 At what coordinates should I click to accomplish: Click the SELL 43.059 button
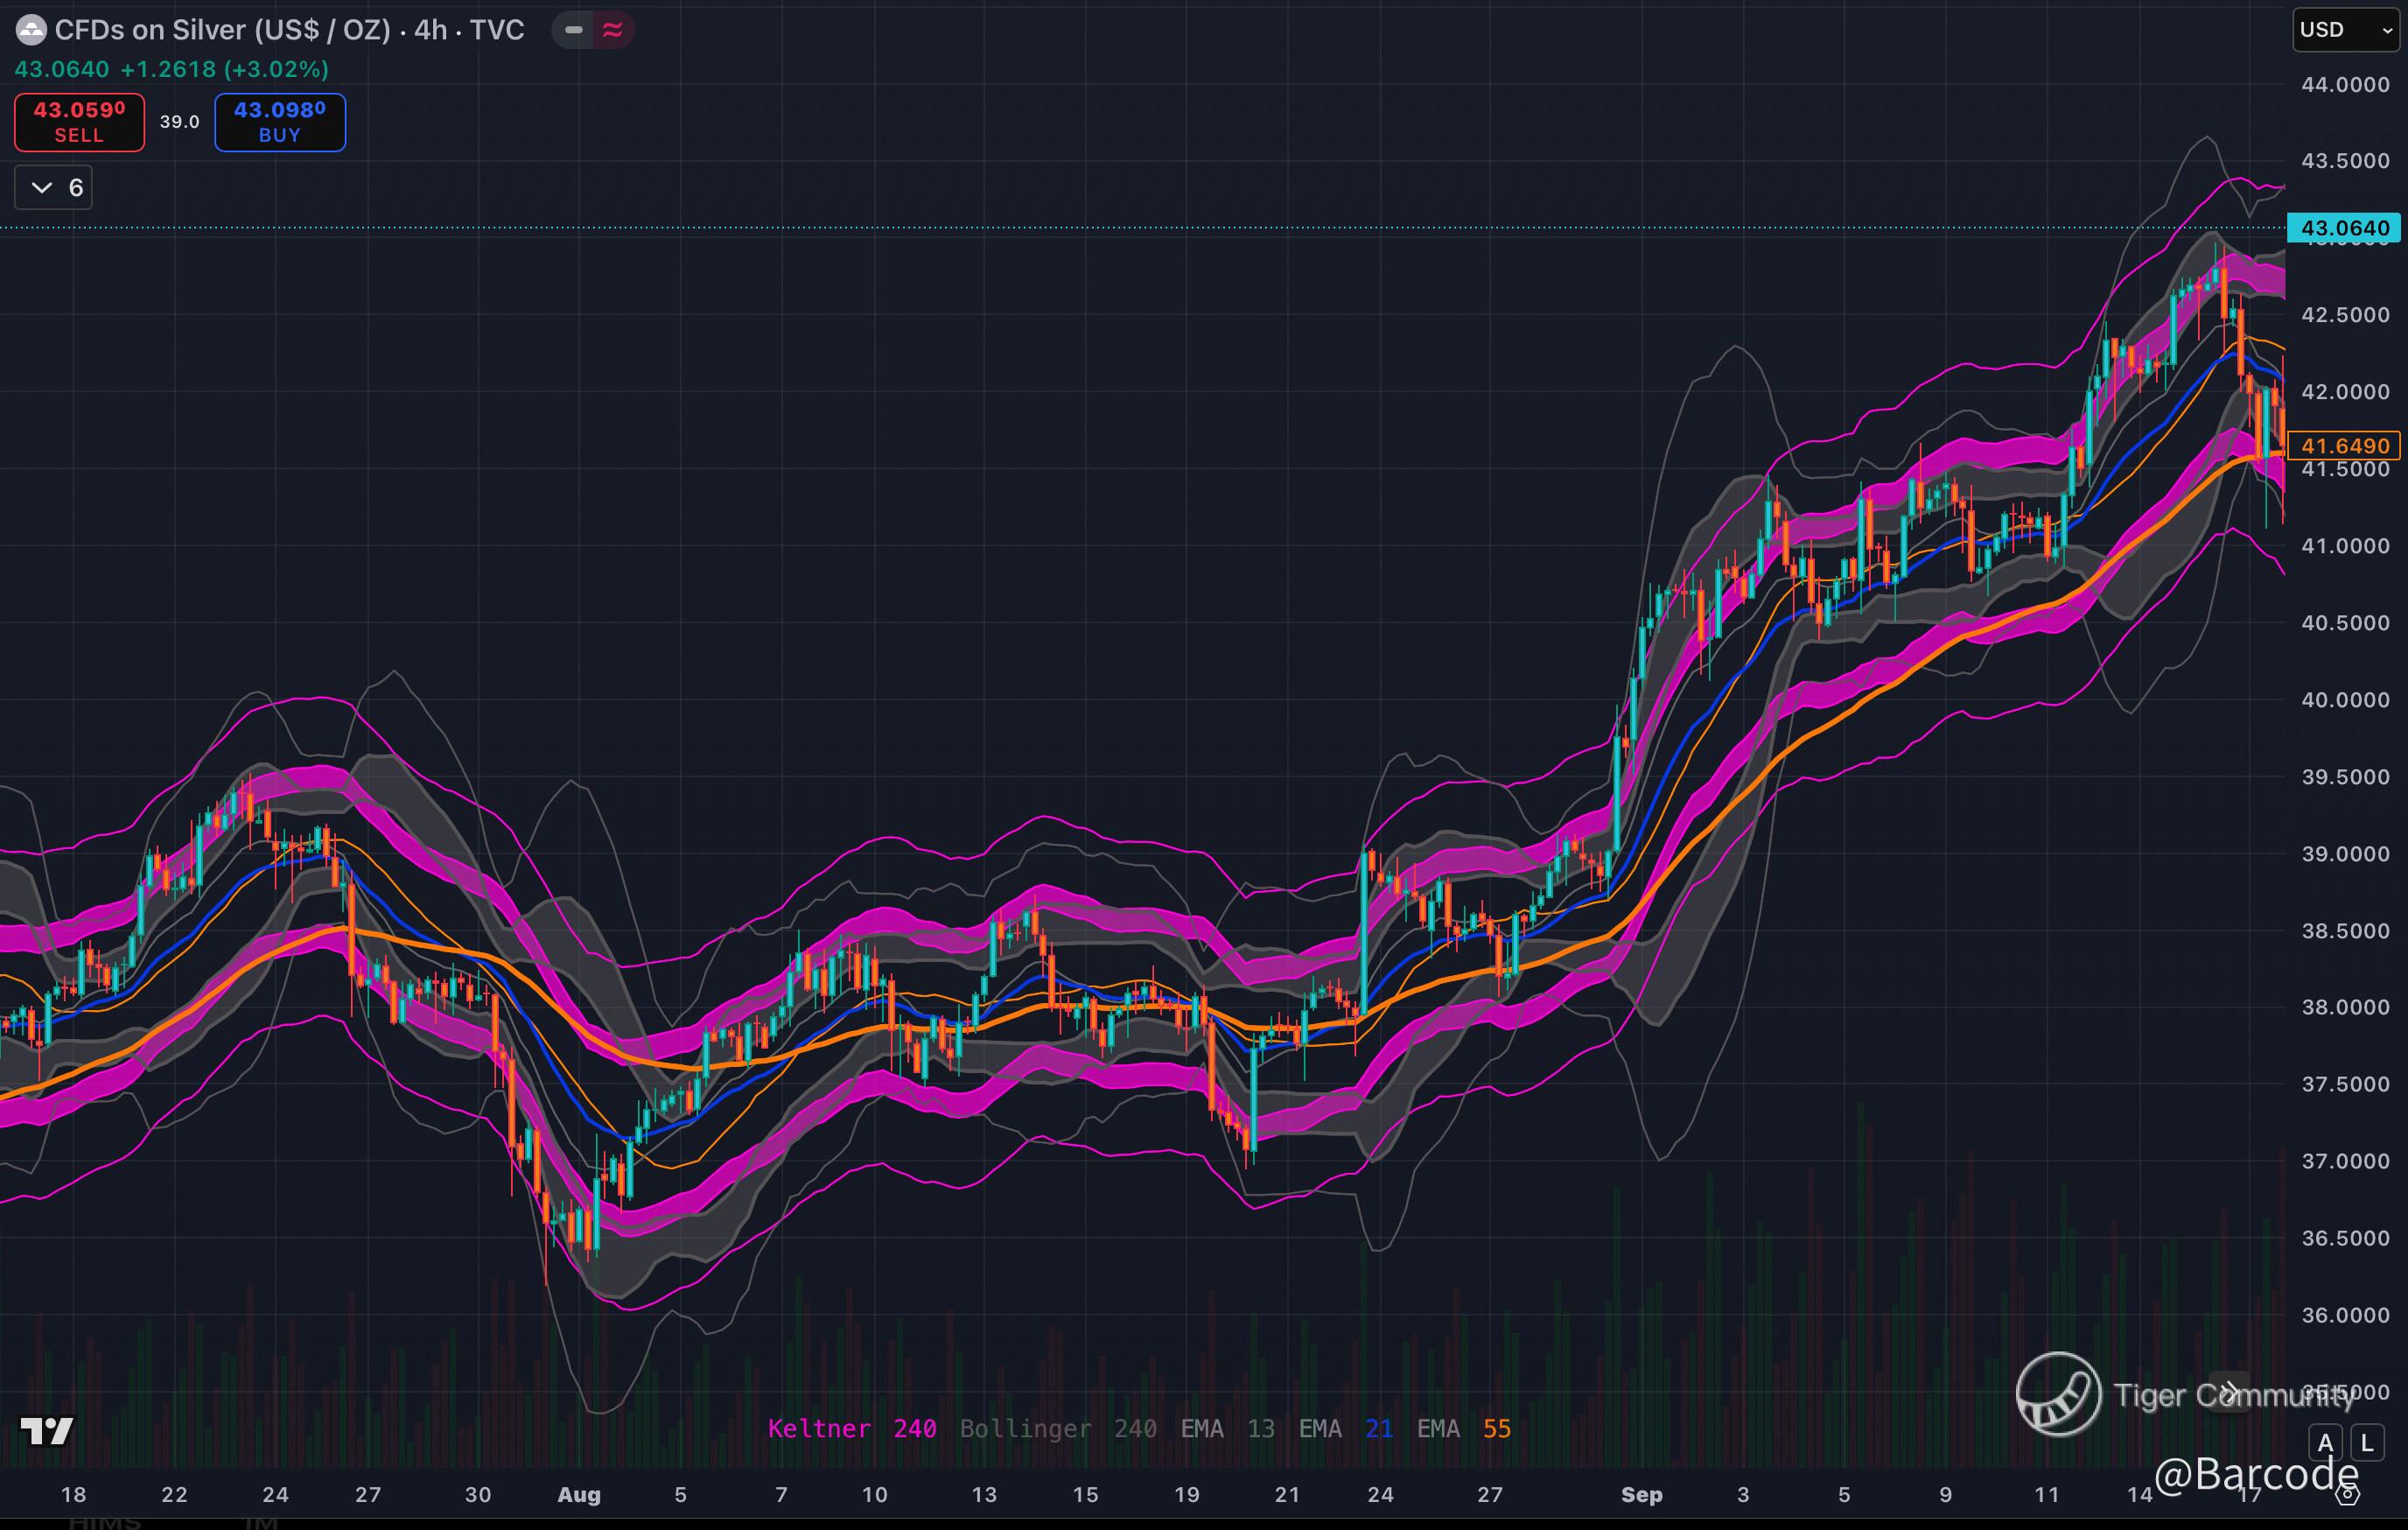click(x=79, y=122)
